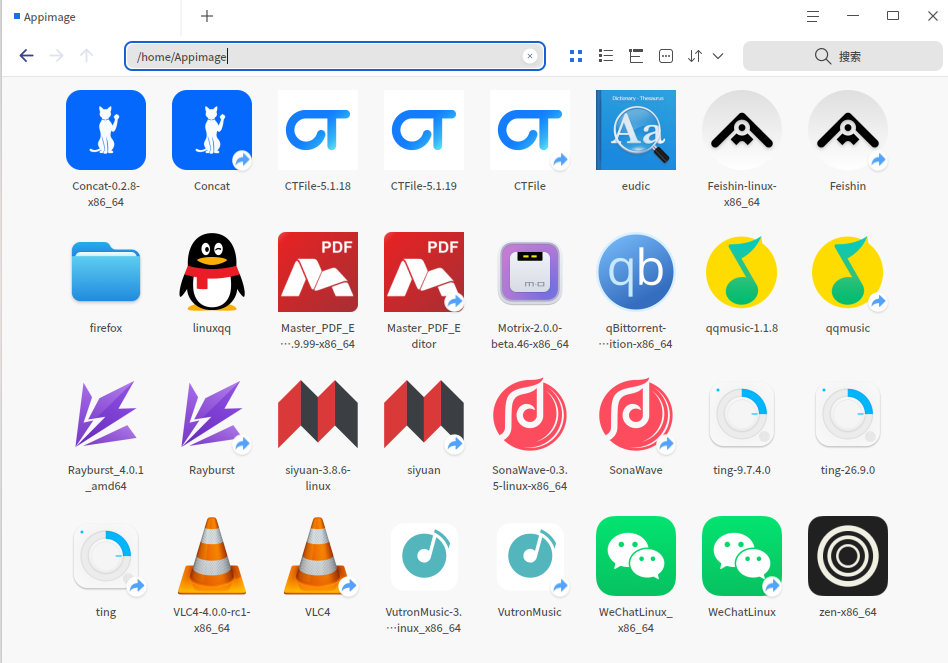Image resolution: width=948 pixels, height=663 pixels.
Task: Go back to previous folder
Action: (26, 56)
